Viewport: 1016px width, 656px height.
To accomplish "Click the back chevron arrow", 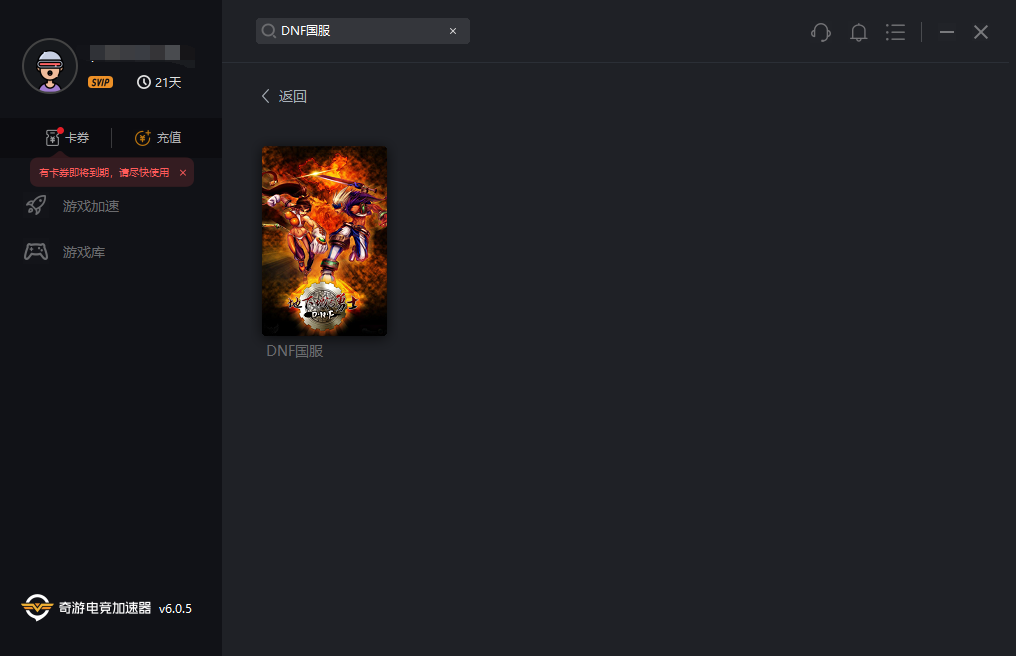I will (266, 96).
